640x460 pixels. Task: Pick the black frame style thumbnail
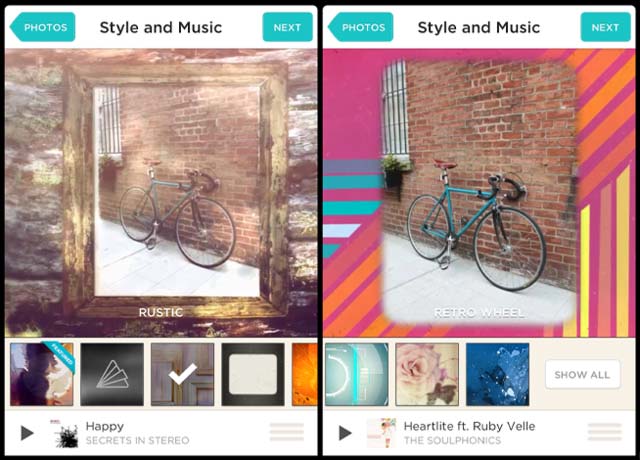(253, 374)
